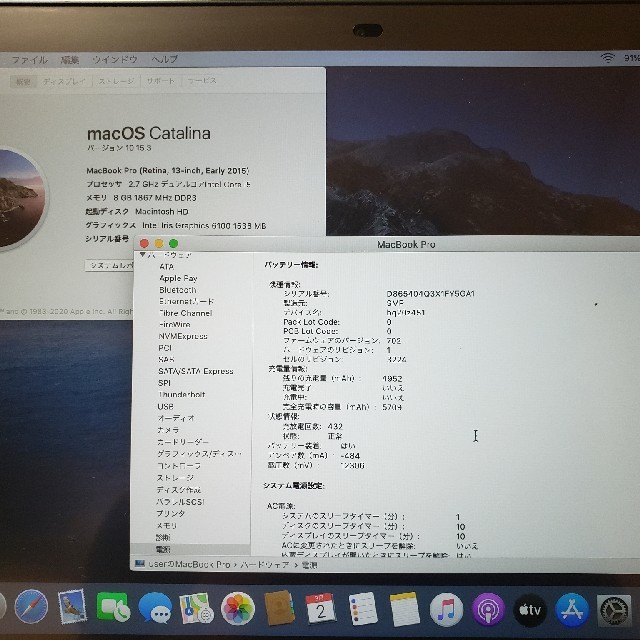Click the macOS Catalina artwork image

(21, 198)
